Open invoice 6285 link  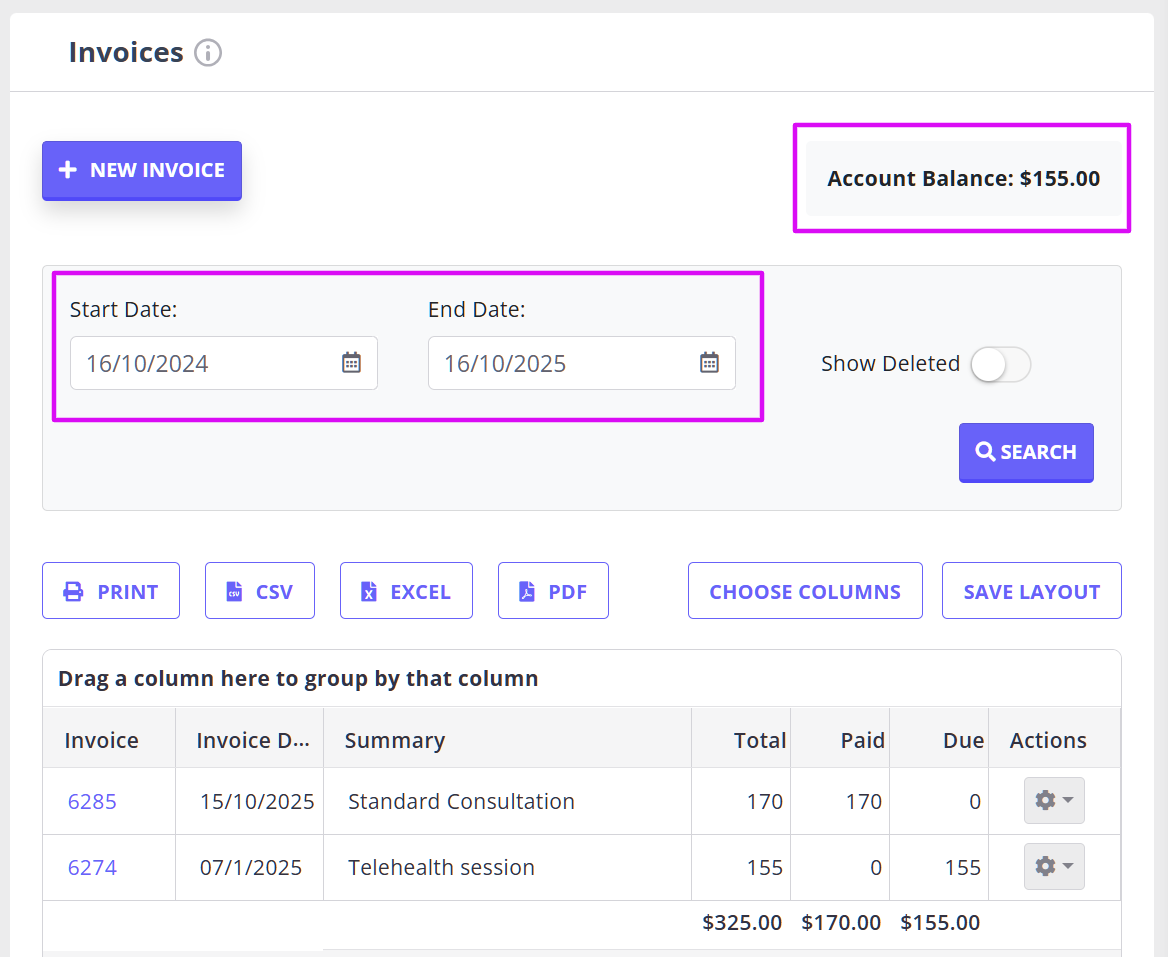pyautogui.click(x=92, y=801)
